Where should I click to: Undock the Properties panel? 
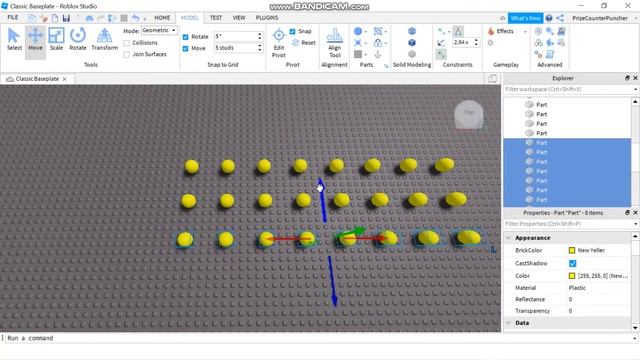coord(627,213)
